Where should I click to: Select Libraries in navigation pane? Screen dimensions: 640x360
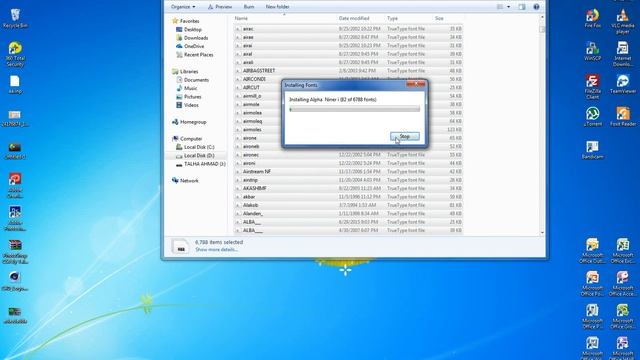(x=189, y=71)
